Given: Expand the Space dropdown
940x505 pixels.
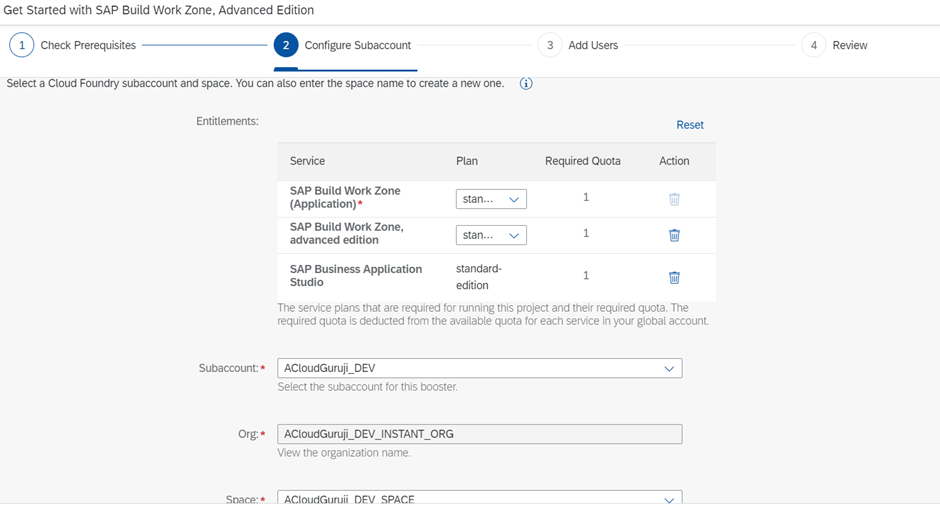Looking at the screenshot, I should click(x=669, y=498).
